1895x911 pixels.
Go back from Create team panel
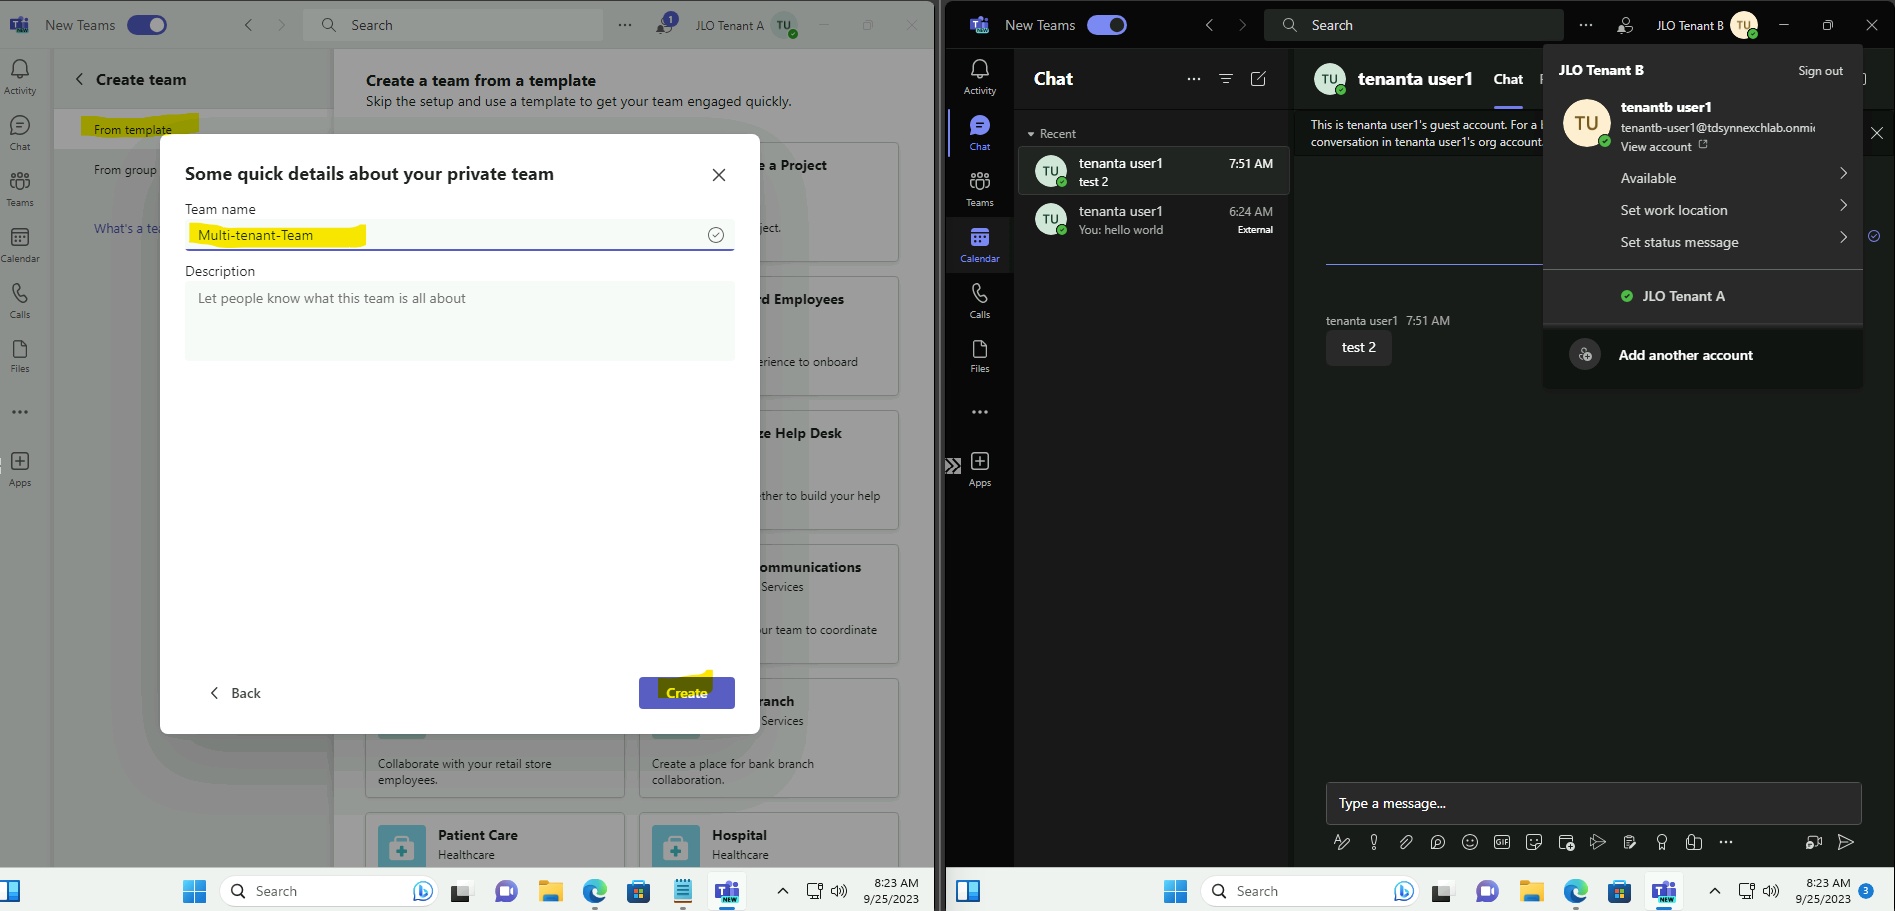(x=79, y=79)
